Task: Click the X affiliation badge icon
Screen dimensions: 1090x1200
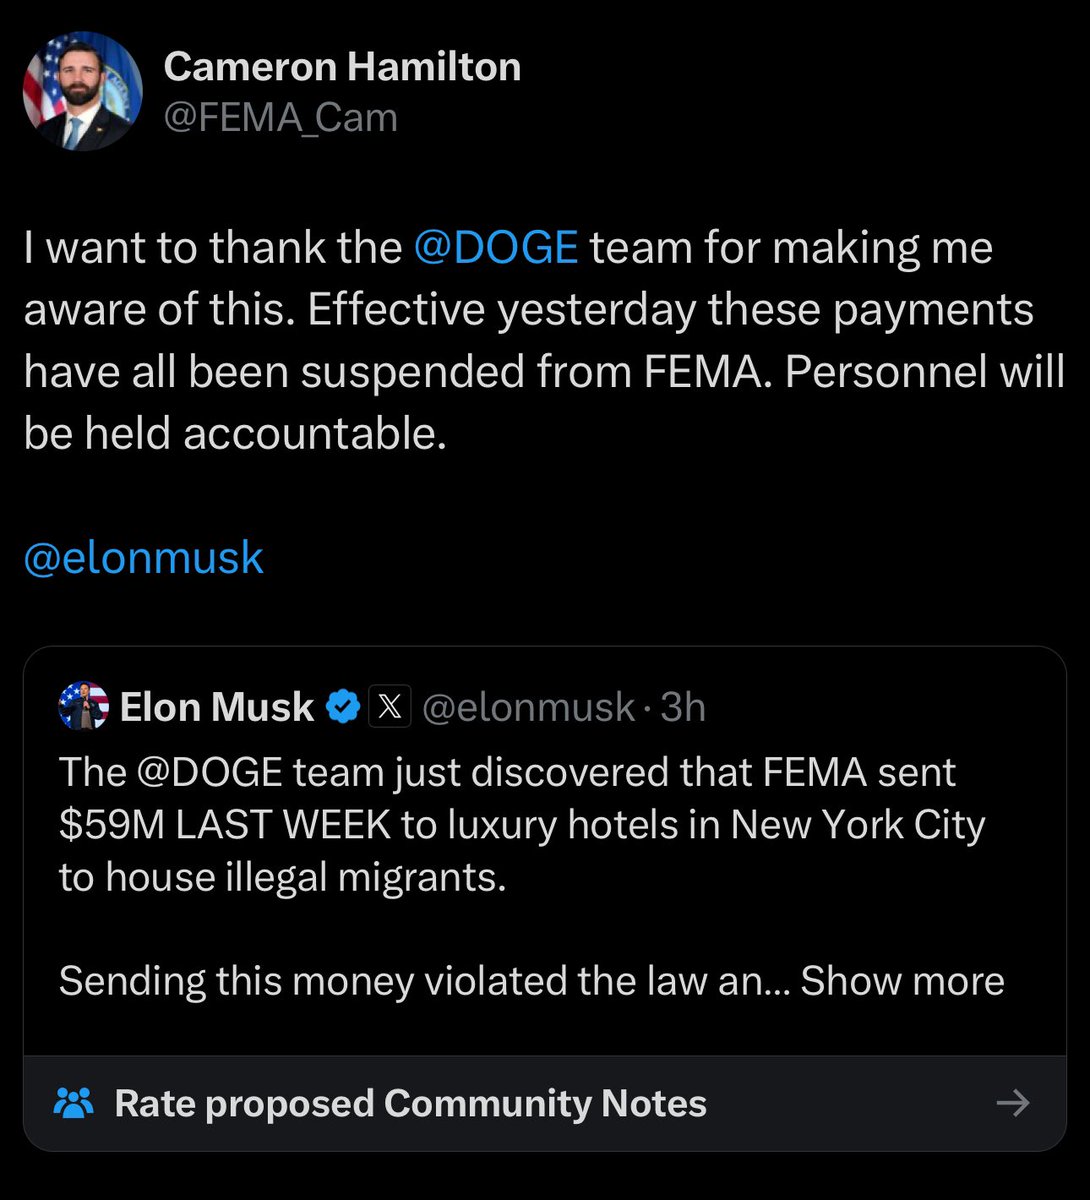Action: [390, 708]
